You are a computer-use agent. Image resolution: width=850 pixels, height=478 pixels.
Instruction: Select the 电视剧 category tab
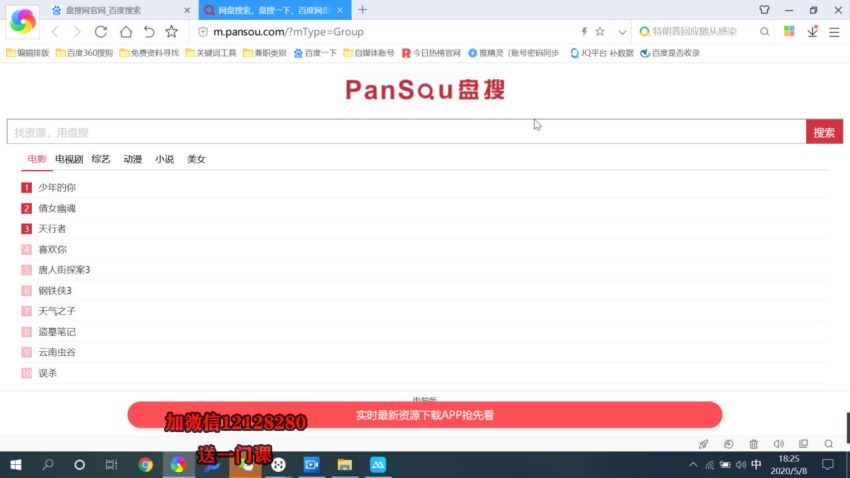tap(69, 159)
